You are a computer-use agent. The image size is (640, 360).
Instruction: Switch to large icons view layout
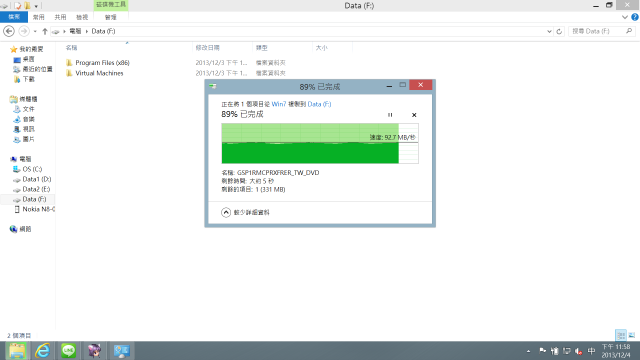pyautogui.click(x=632, y=335)
